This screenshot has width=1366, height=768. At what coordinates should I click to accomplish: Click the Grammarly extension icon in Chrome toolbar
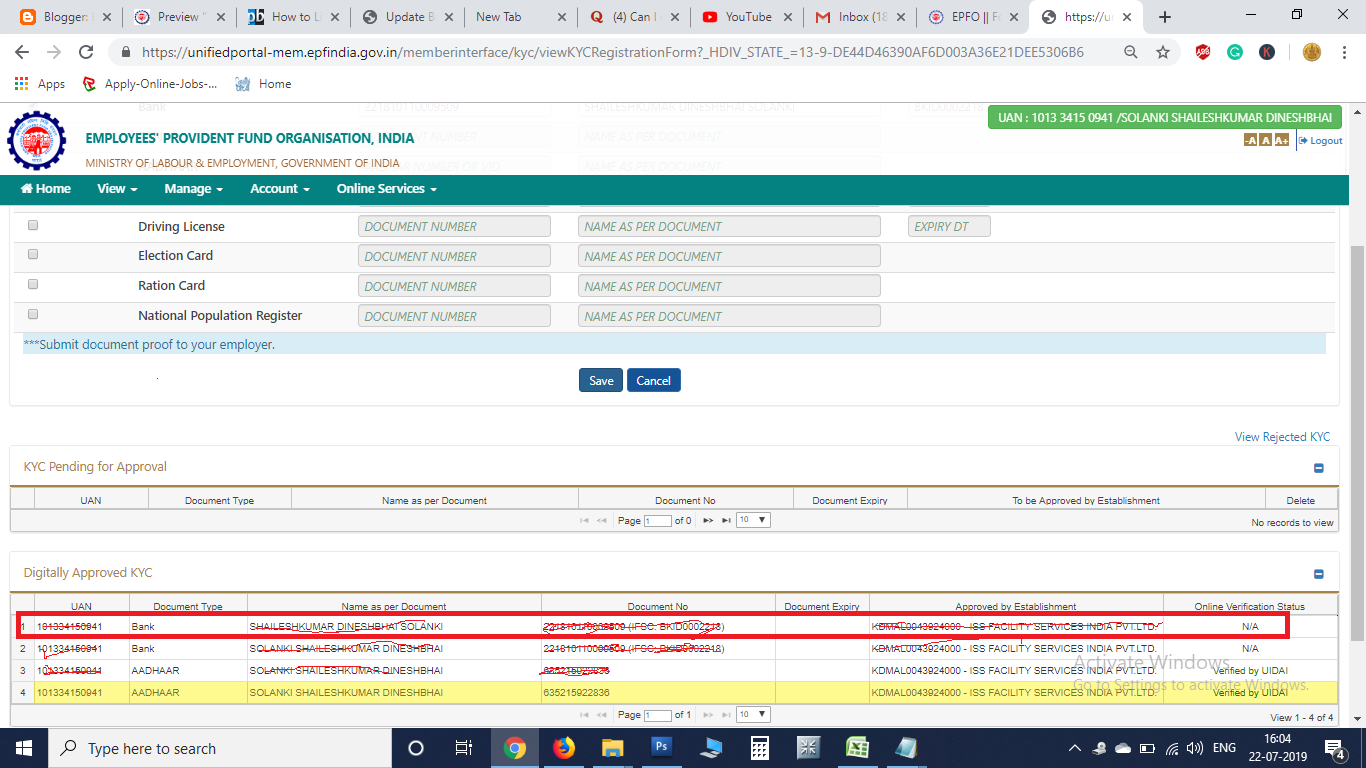tap(1234, 51)
